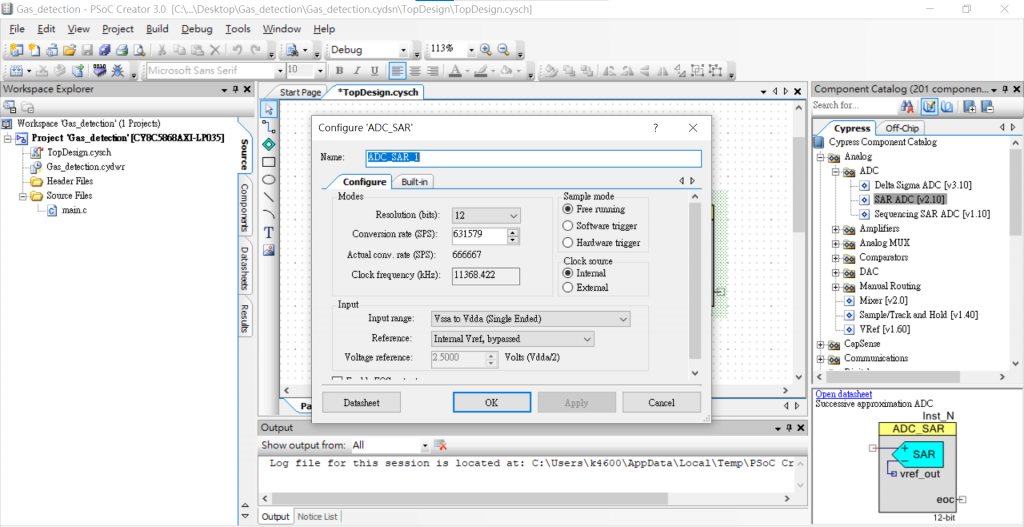The width and height of the screenshot is (1024, 527).
Task: Click the ADC_SAR_1 Name field
Action: click(x=534, y=158)
